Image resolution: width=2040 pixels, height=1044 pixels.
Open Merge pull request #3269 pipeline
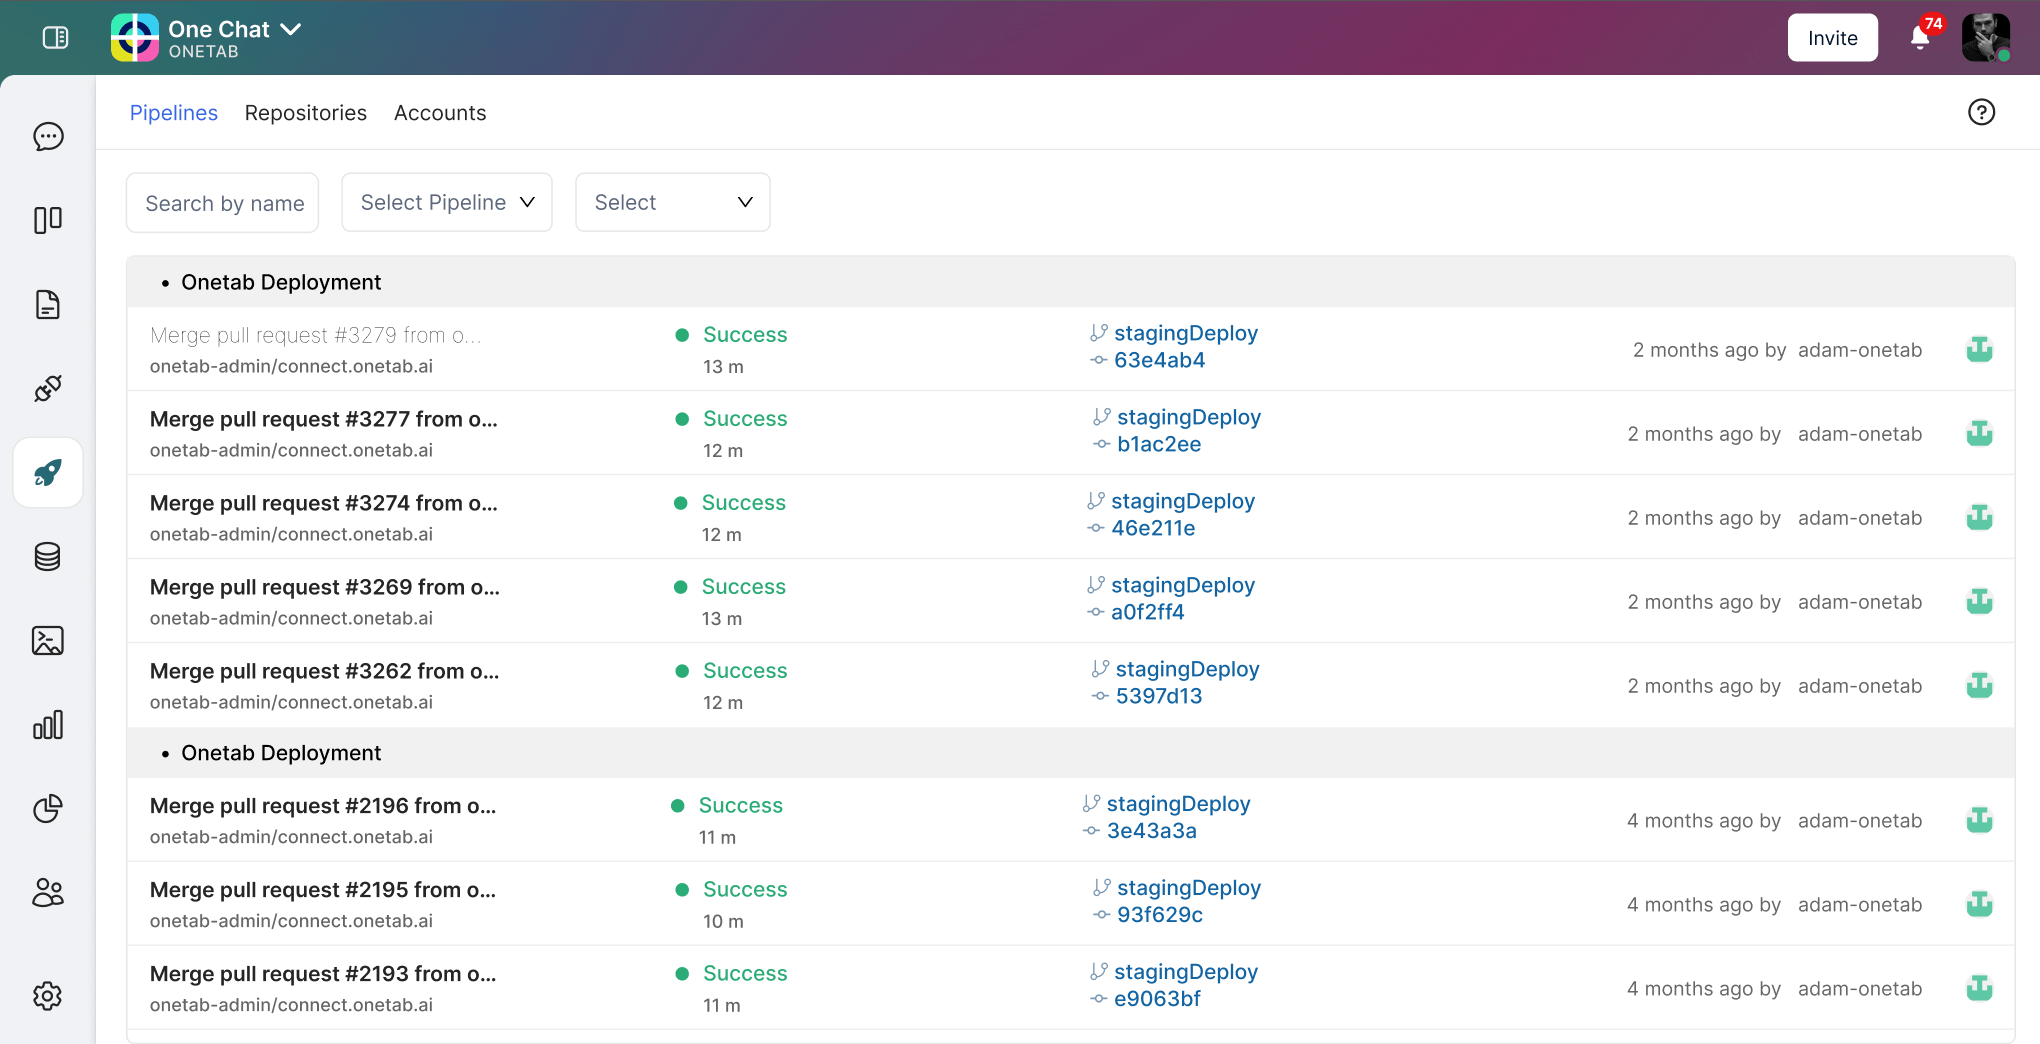(x=325, y=587)
